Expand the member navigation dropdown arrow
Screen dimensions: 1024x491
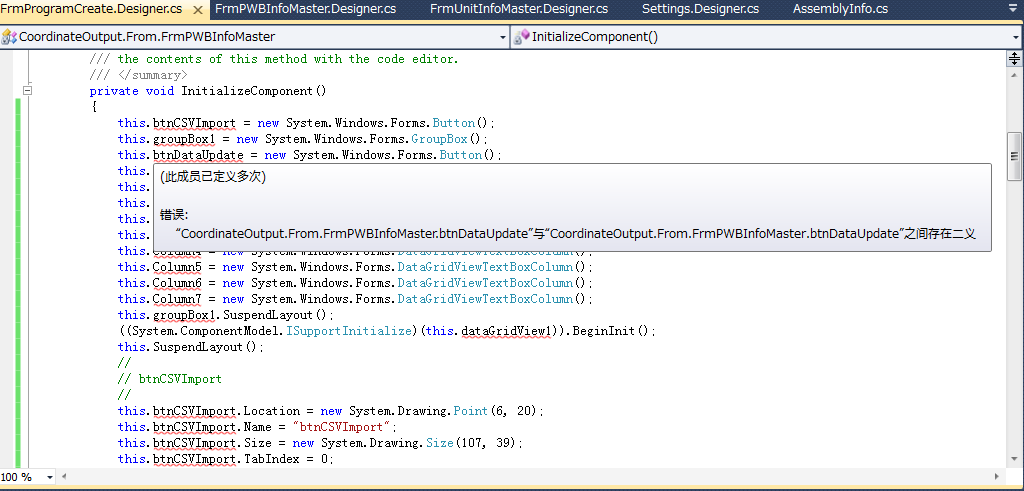point(1016,37)
